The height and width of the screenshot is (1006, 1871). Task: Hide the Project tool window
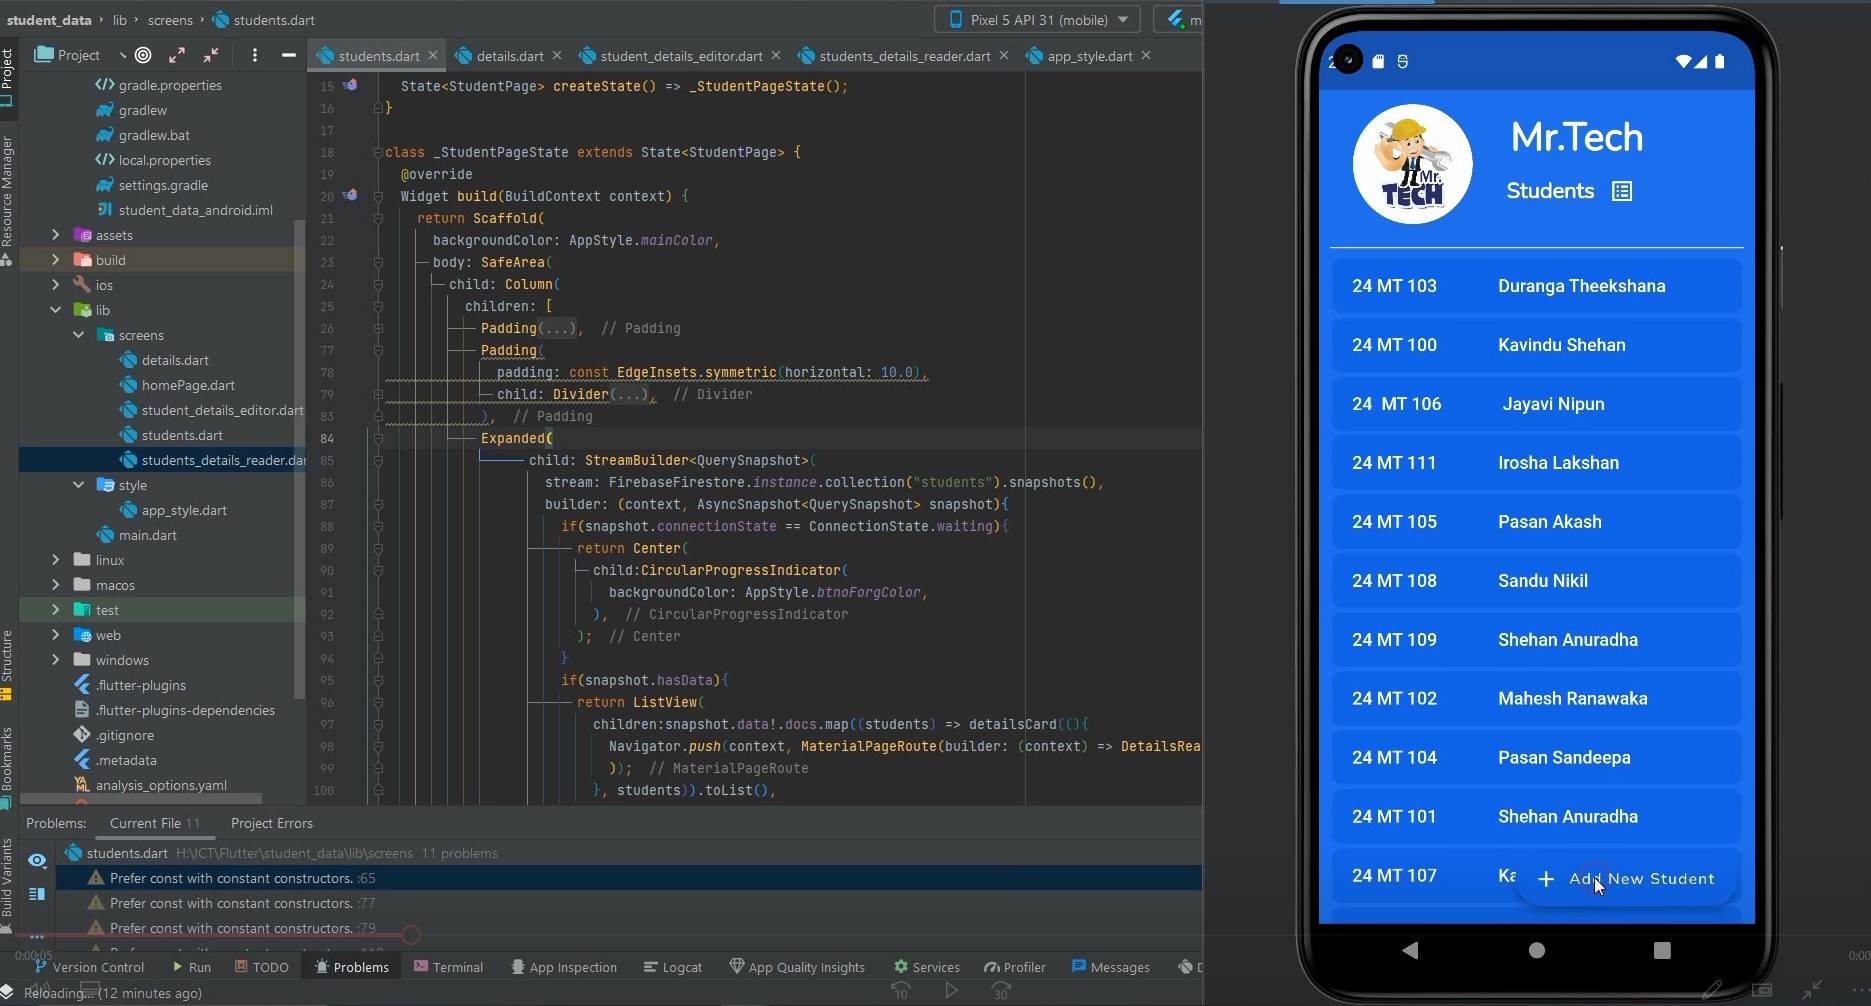tap(288, 55)
